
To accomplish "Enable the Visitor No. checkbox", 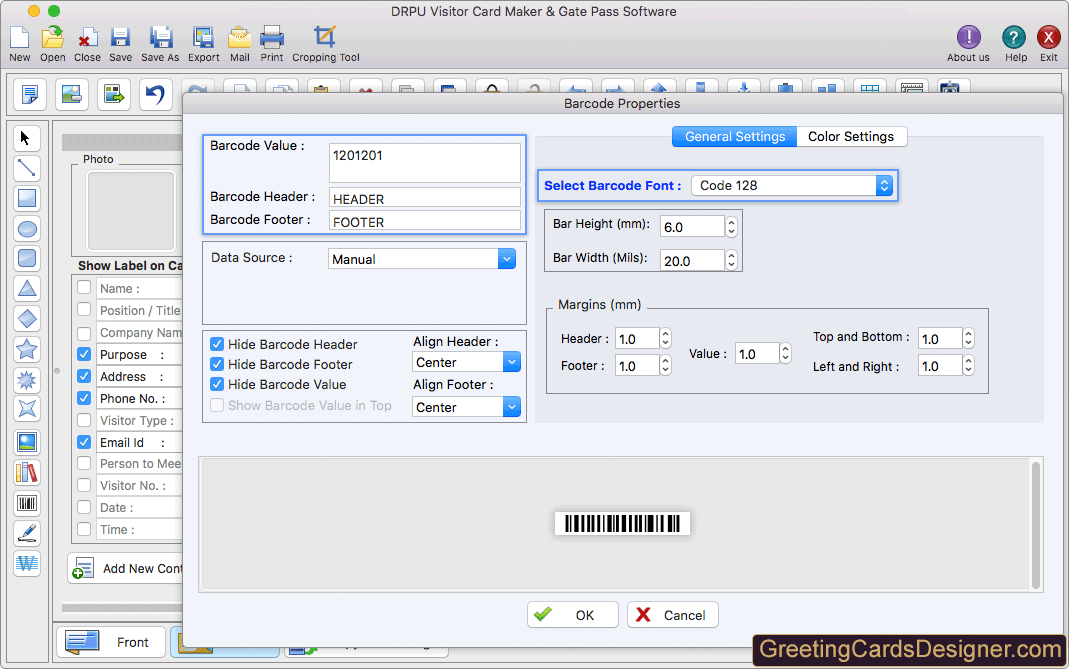I will point(84,485).
